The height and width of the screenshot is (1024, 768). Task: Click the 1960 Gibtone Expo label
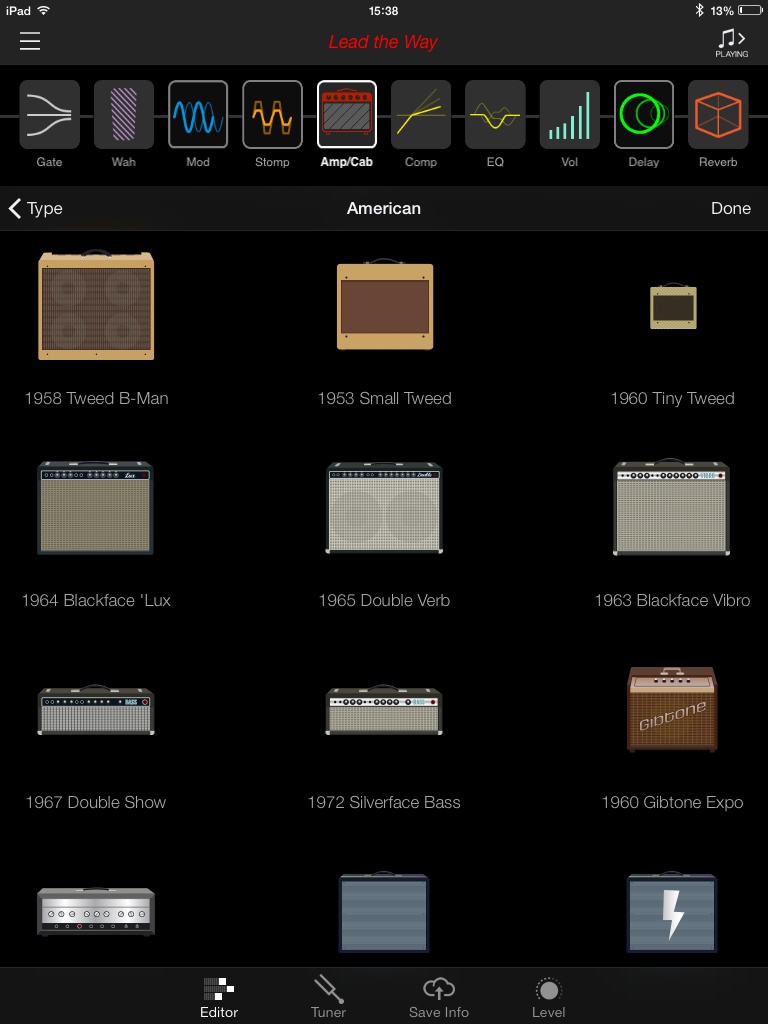[672, 802]
